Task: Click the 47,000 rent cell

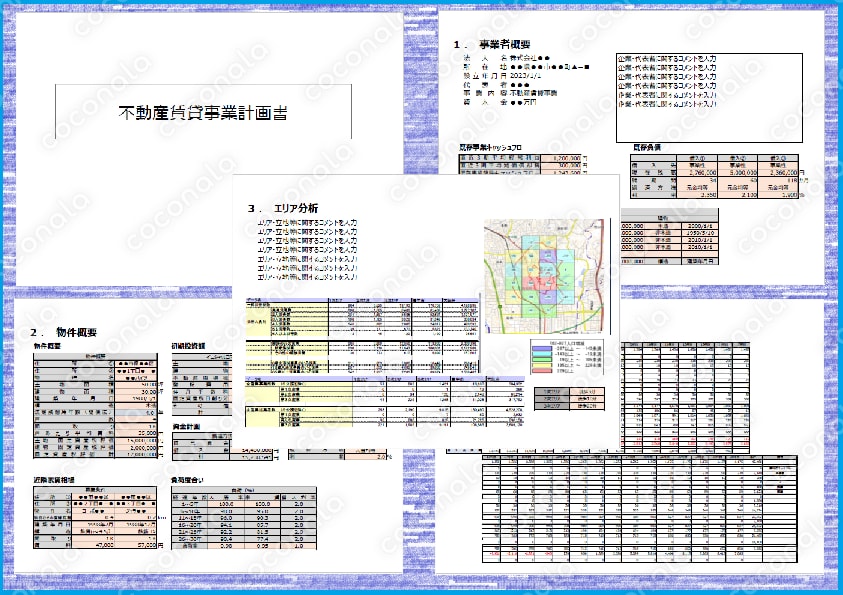Action: pos(94,544)
